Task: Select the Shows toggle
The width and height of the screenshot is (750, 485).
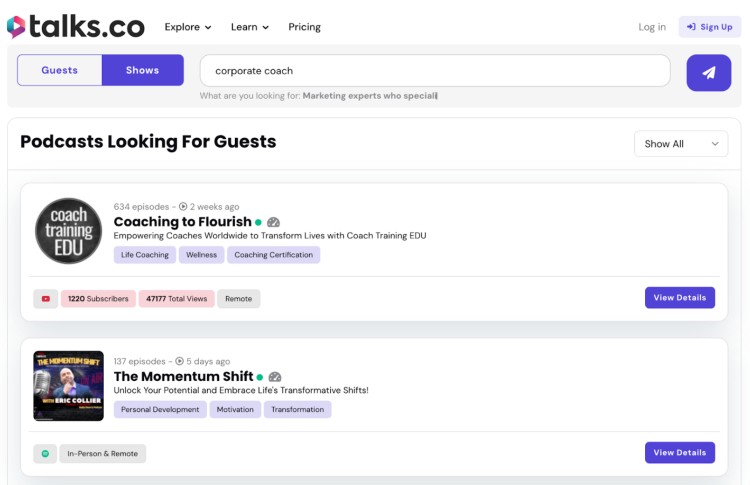Action: point(143,70)
